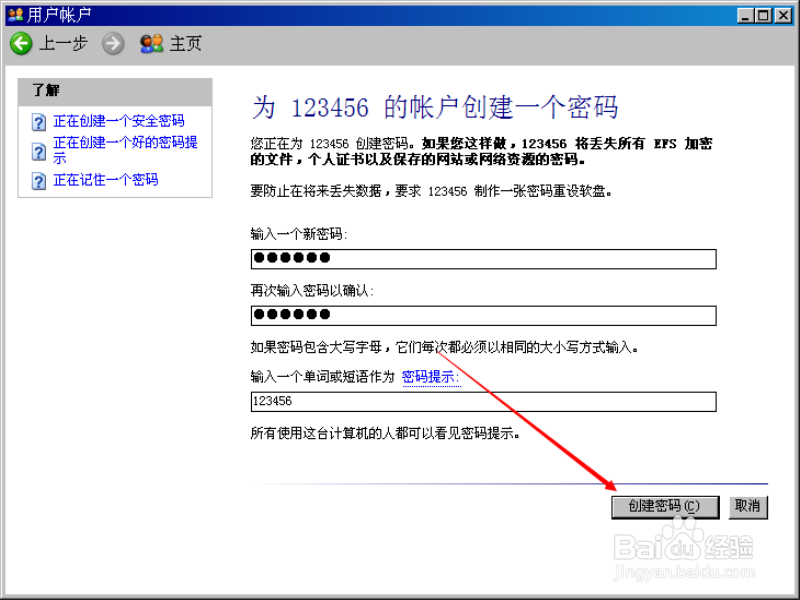This screenshot has height=600, width=800.
Task: Focus the confirm password input field
Action: 484,316
